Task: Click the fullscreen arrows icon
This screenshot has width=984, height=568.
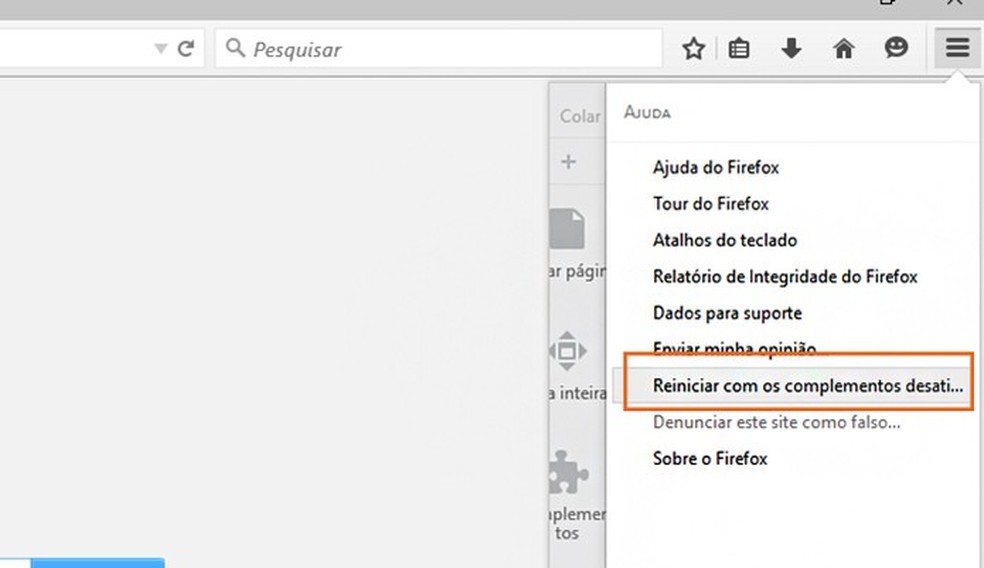Action: [x=567, y=351]
